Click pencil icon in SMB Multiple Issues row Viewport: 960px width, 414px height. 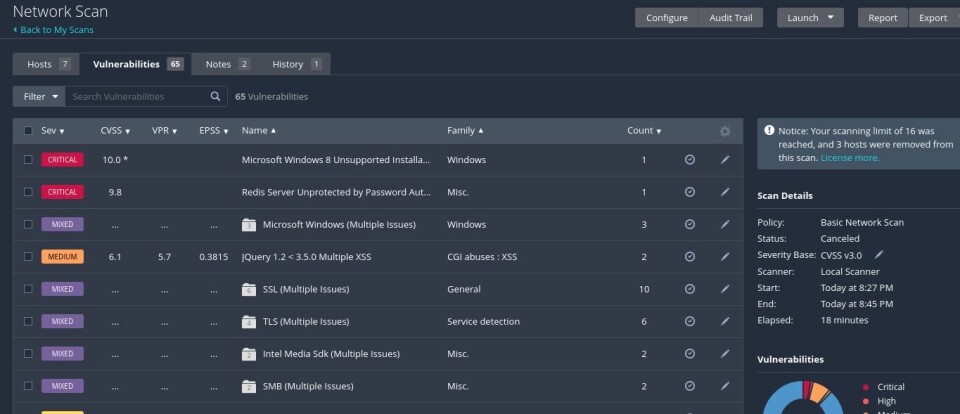click(x=725, y=386)
